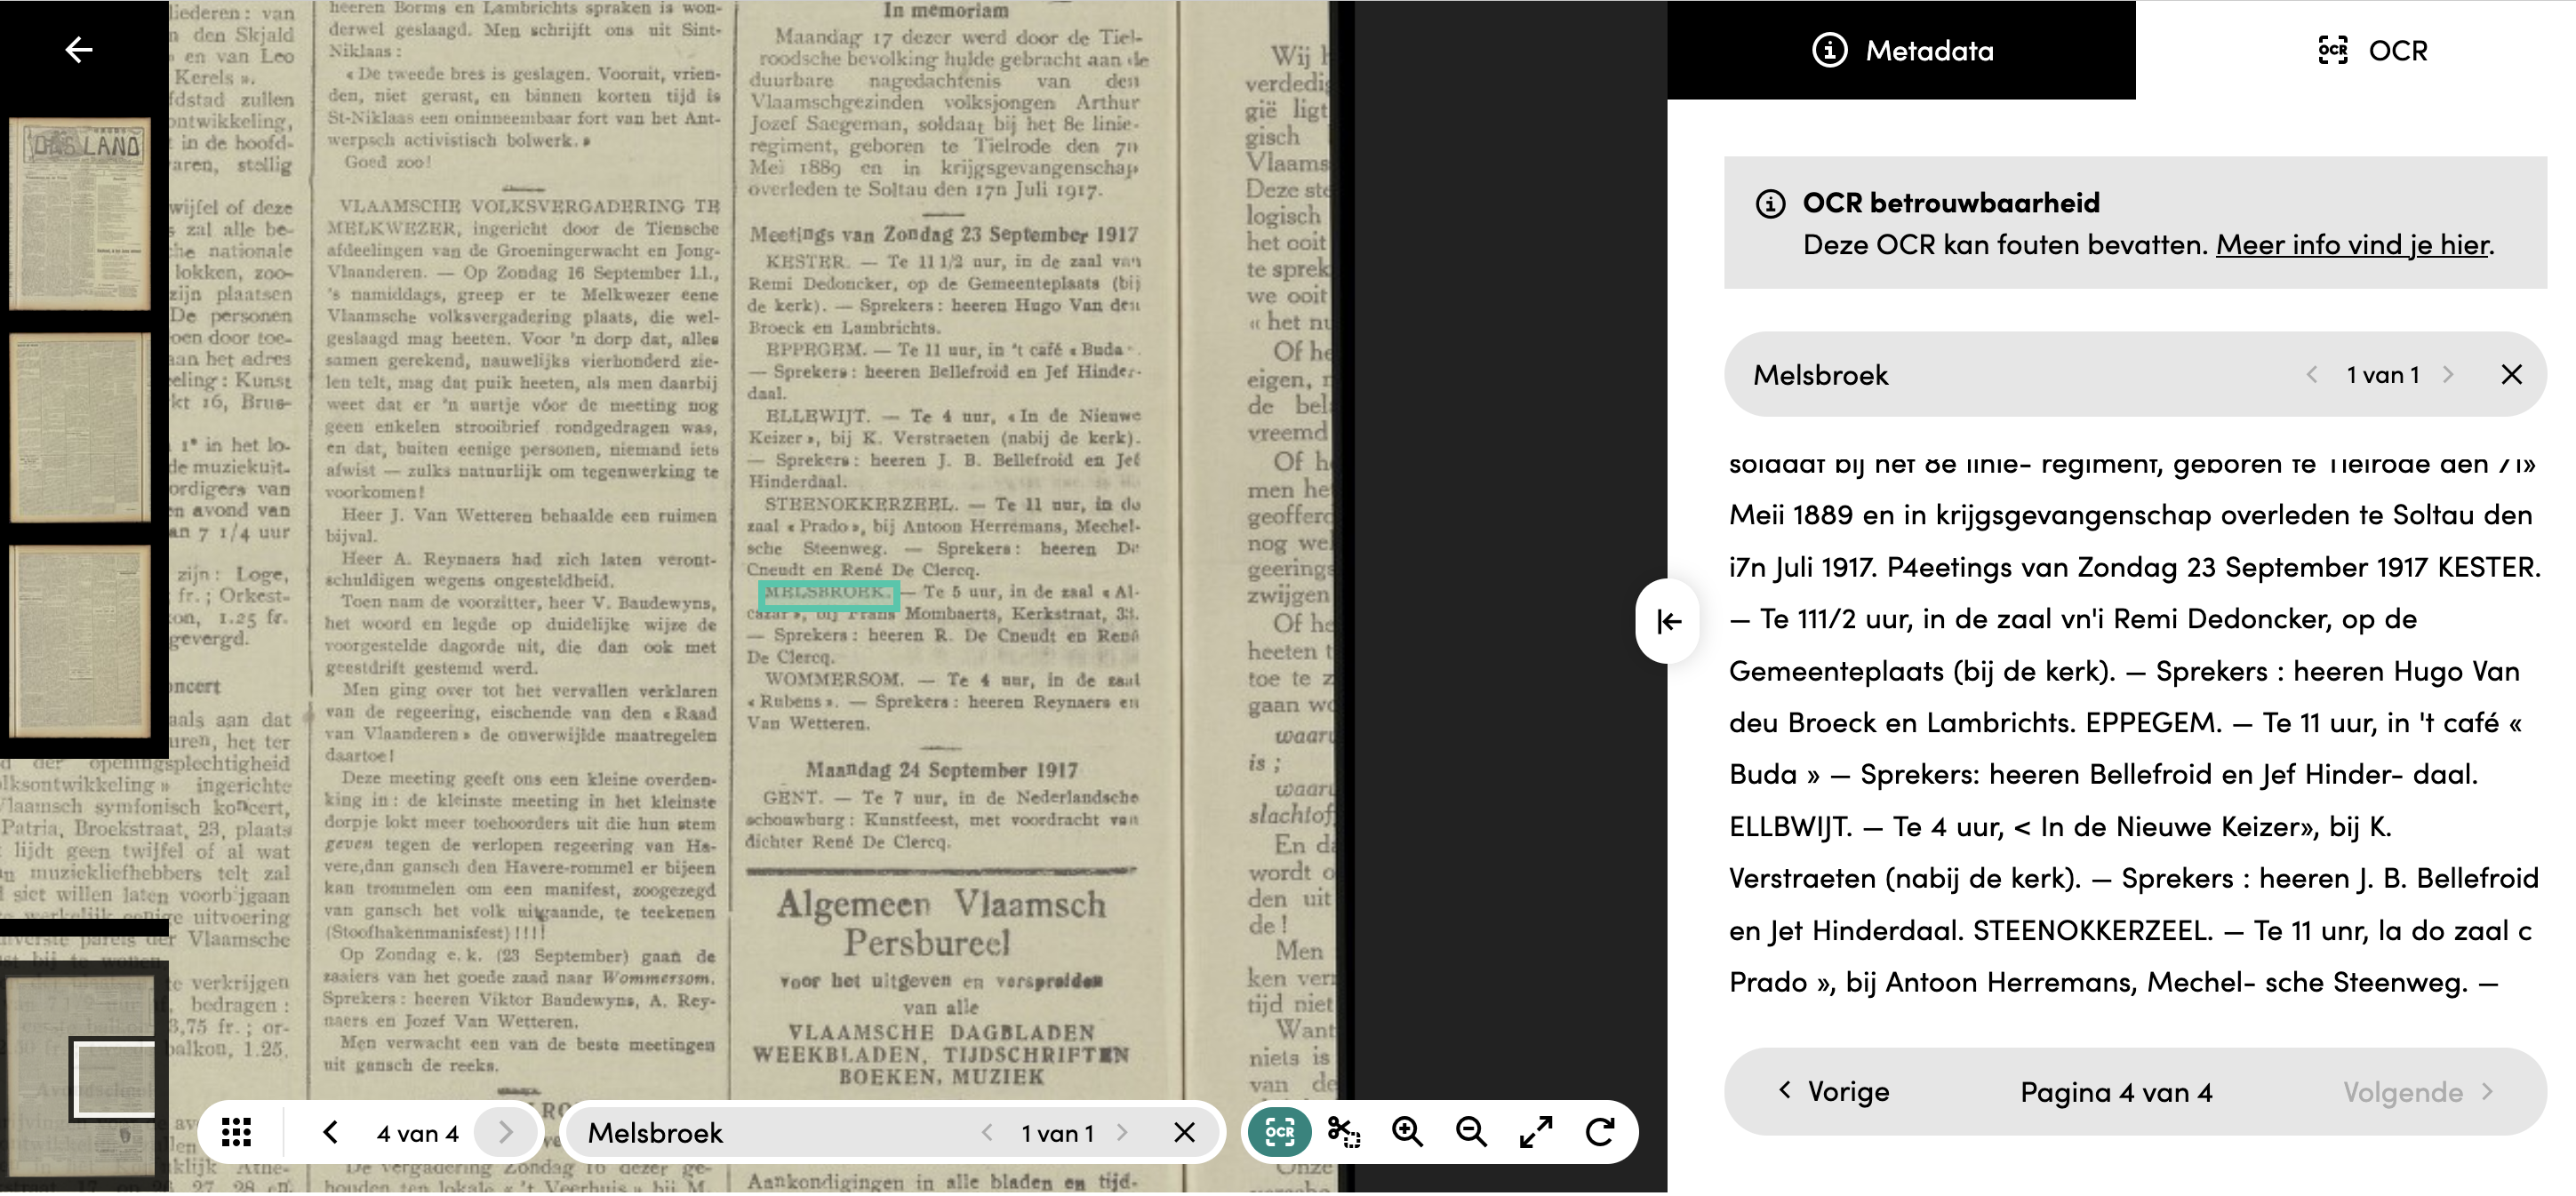Switch to the Metadata tab

click(x=1902, y=50)
